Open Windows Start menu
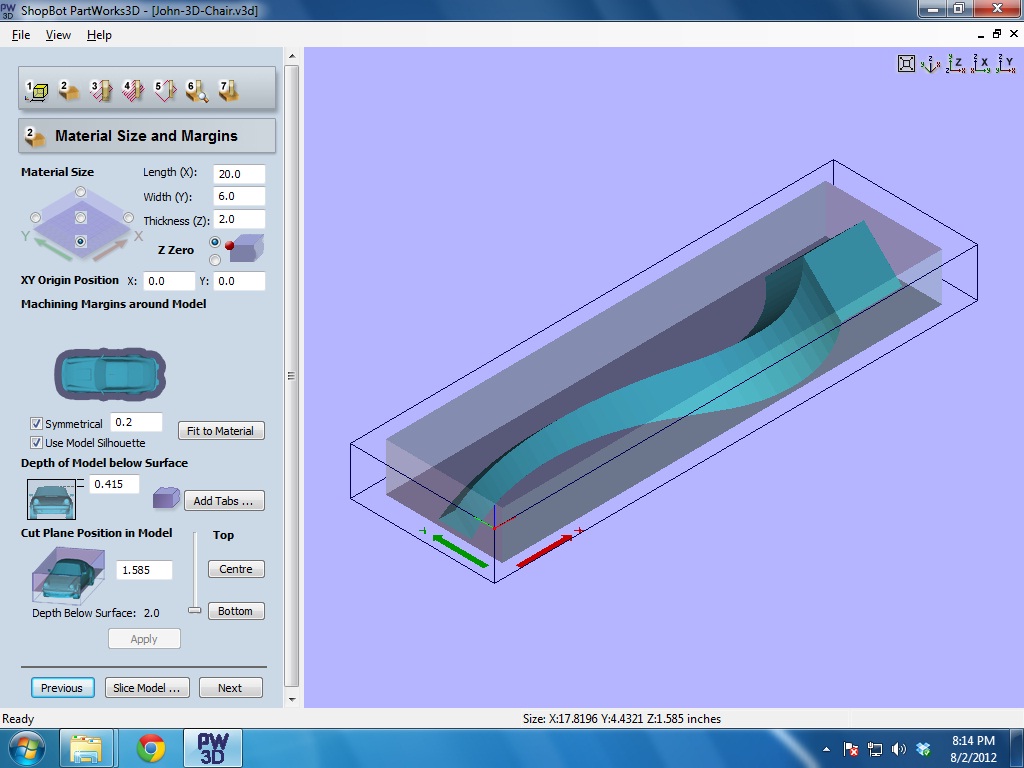The height and width of the screenshot is (768, 1024). (x=26, y=748)
